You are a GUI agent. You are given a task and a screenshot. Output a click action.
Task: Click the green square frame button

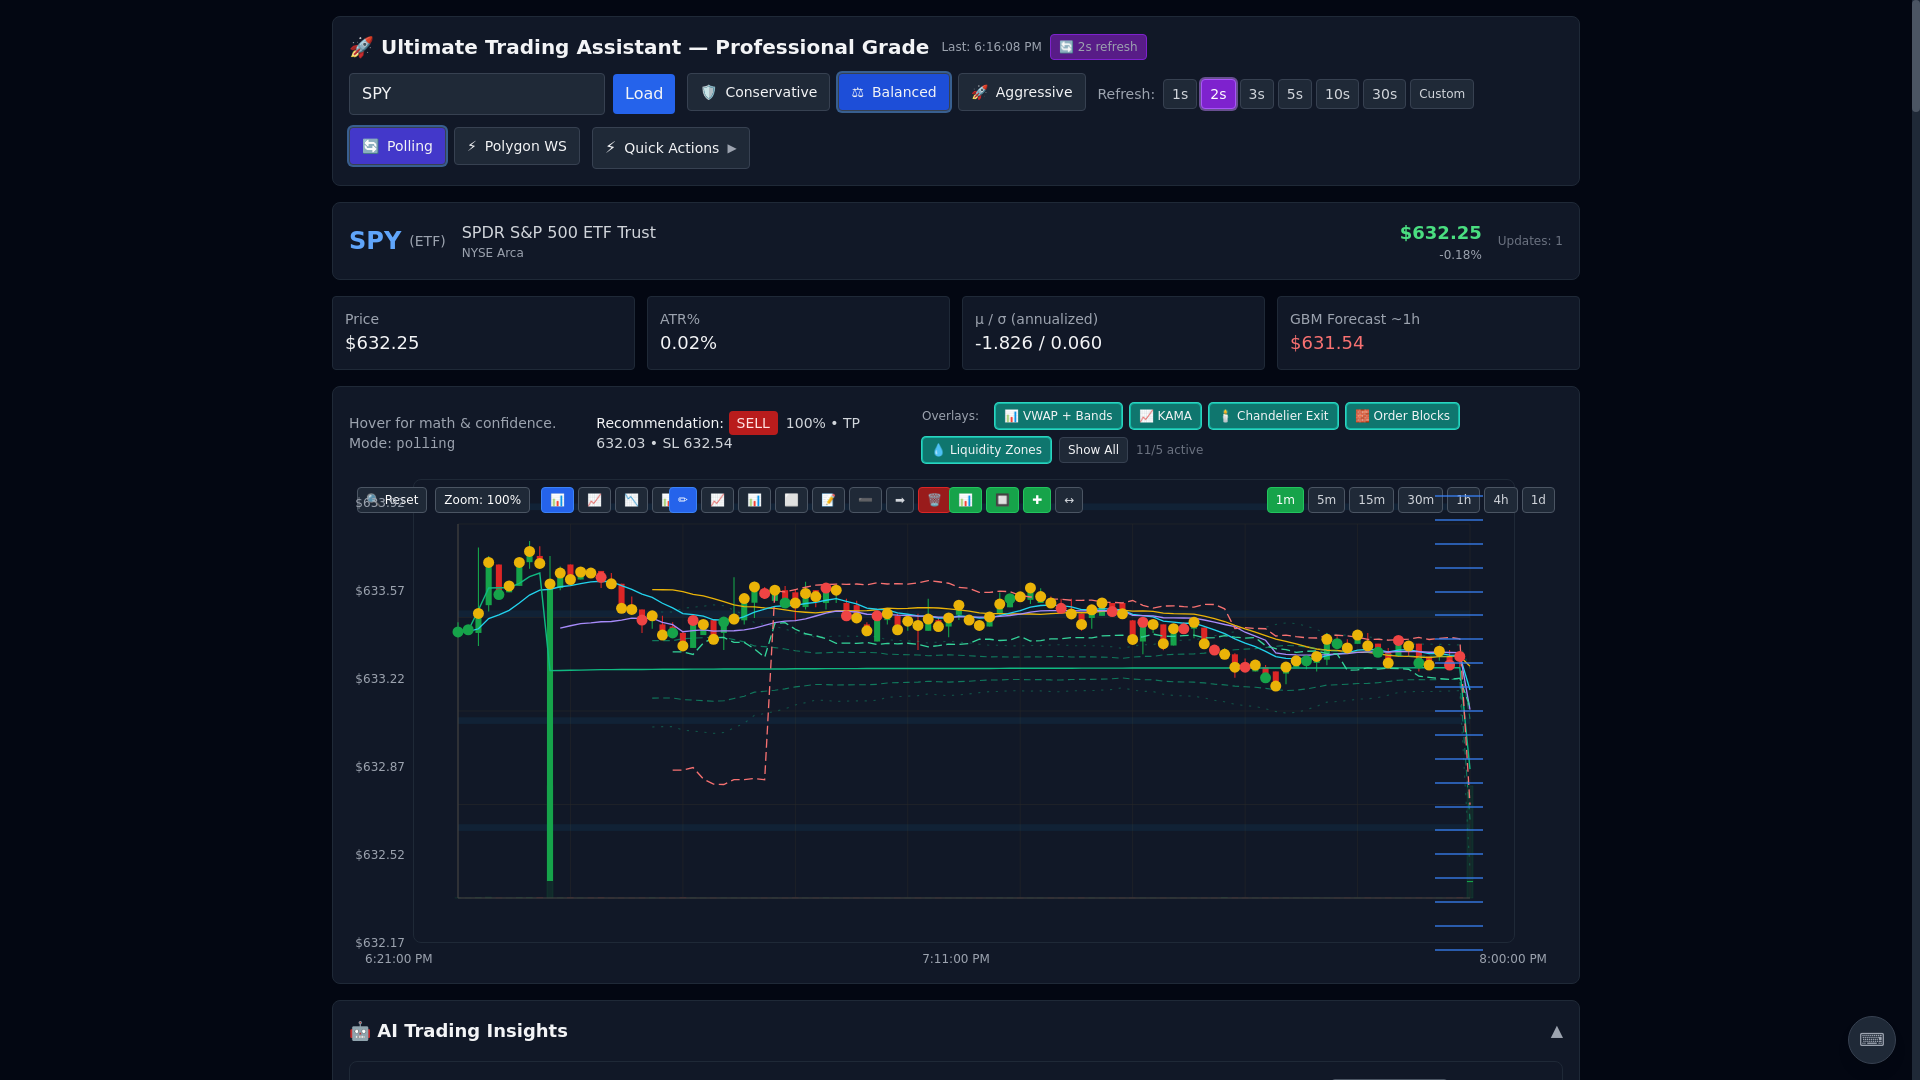click(1002, 500)
